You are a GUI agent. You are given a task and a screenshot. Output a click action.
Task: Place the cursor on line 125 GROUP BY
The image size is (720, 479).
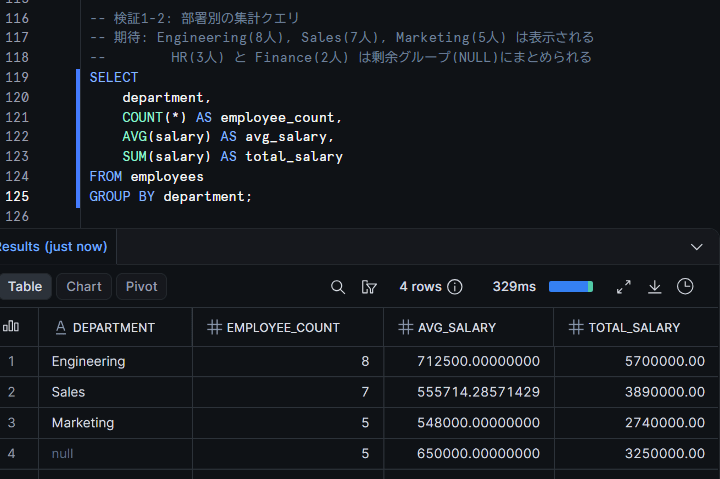(122, 197)
